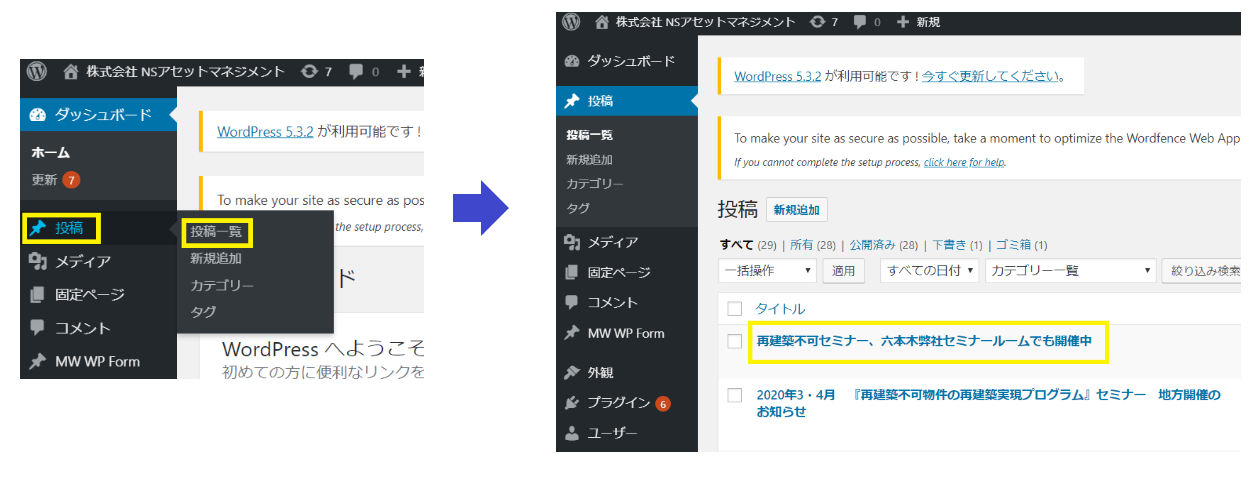Click updates icon in posts list screen toolbar

[x=817, y=21]
